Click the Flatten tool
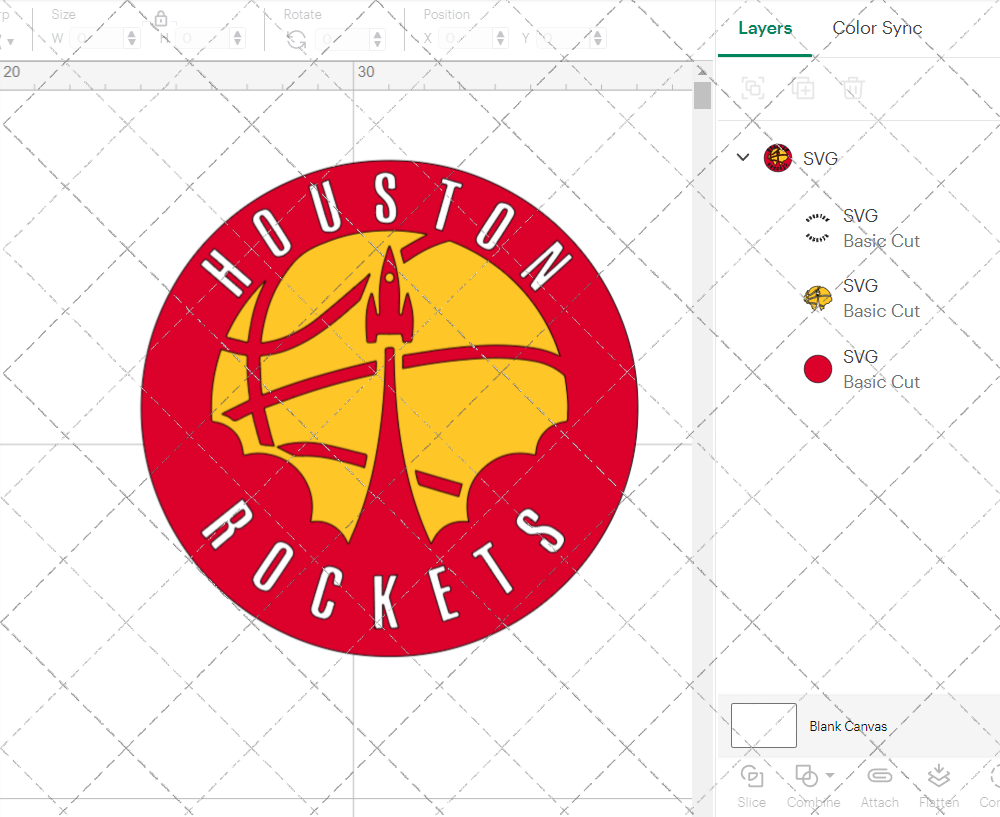1000x817 pixels. [939, 785]
